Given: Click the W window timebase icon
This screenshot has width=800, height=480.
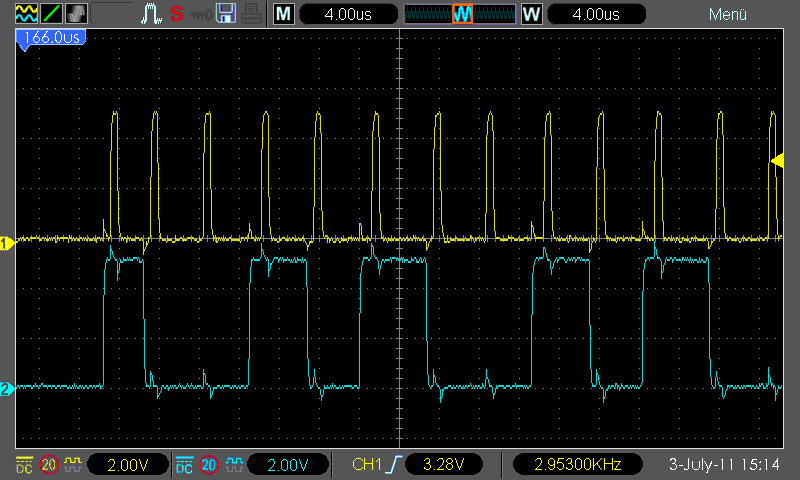Looking at the screenshot, I should click(x=532, y=14).
